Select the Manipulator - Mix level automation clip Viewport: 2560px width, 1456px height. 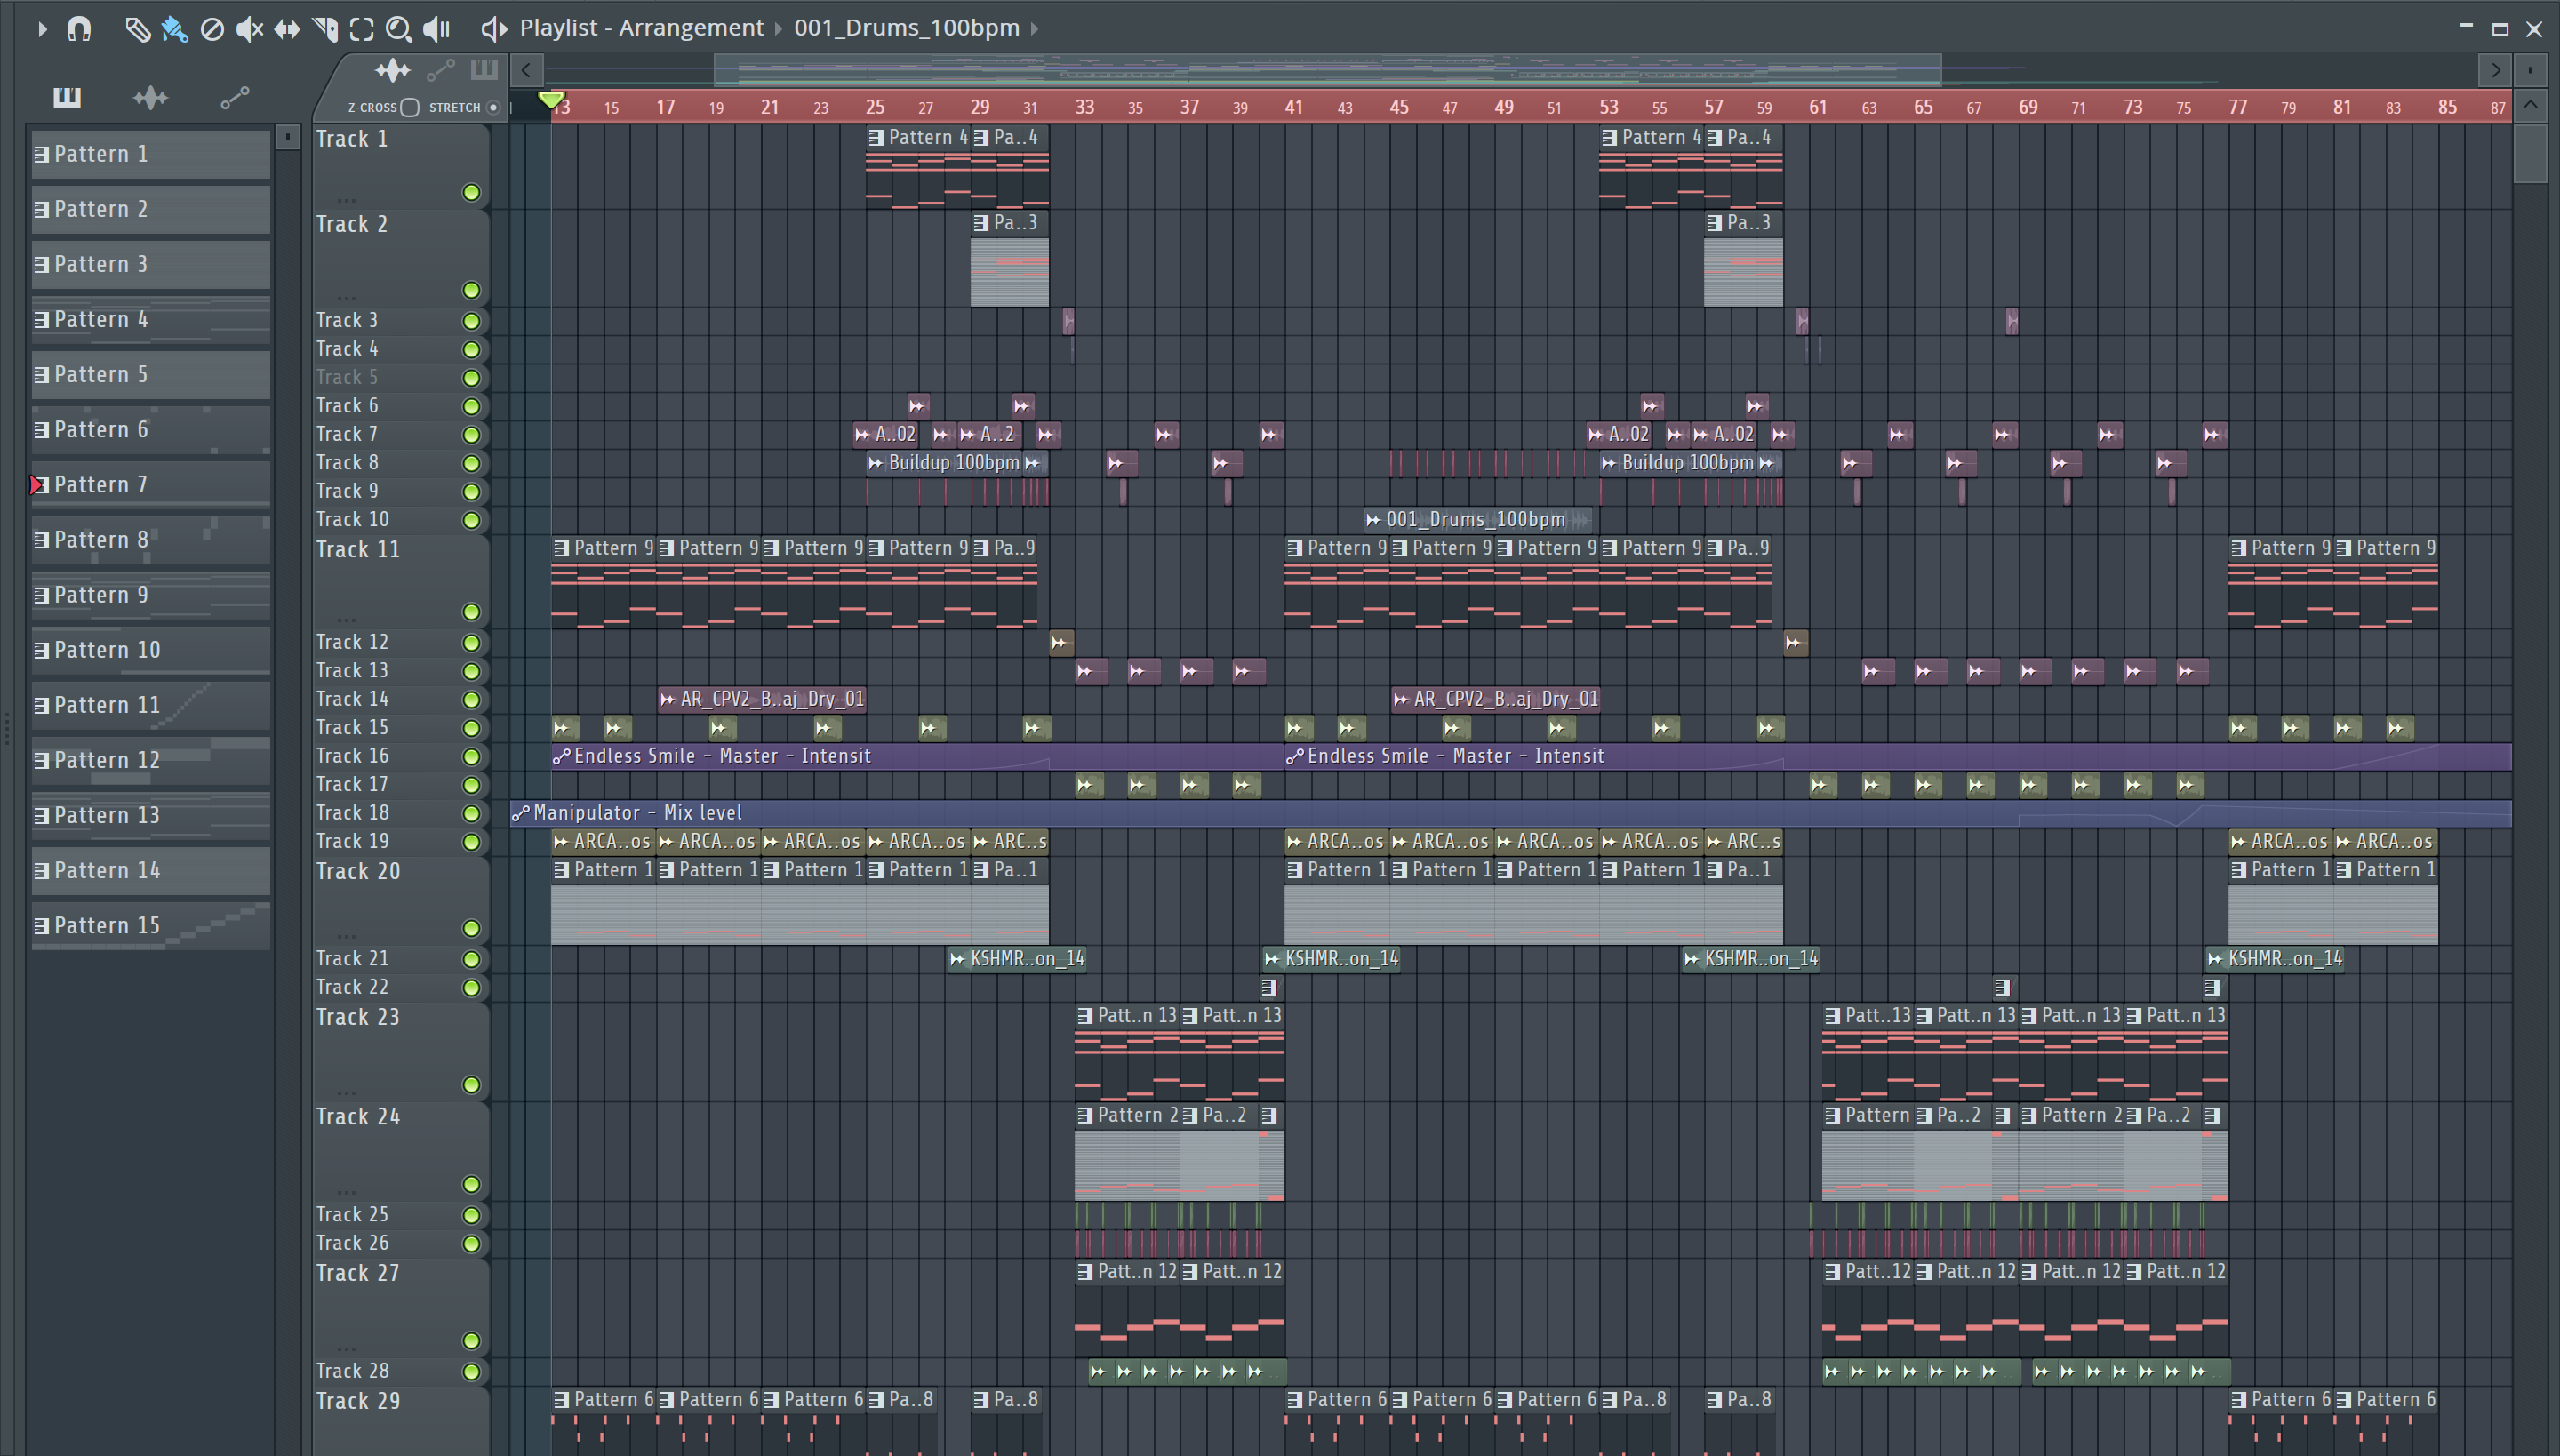pyautogui.click(x=1510, y=814)
